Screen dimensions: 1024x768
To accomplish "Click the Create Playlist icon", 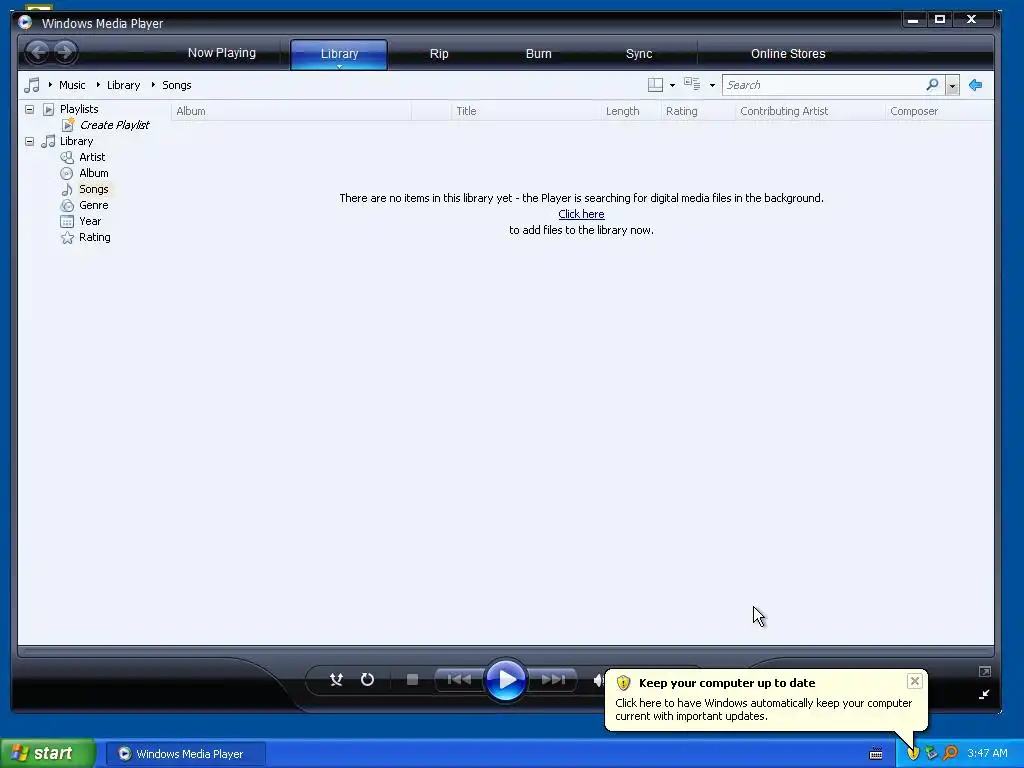I will [68, 125].
